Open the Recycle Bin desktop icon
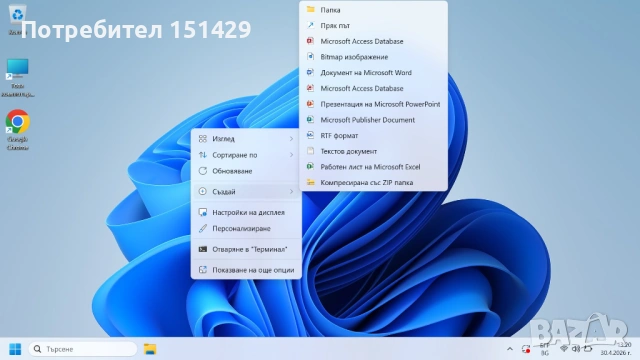Screen dimensions: 640x360 (17, 18)
